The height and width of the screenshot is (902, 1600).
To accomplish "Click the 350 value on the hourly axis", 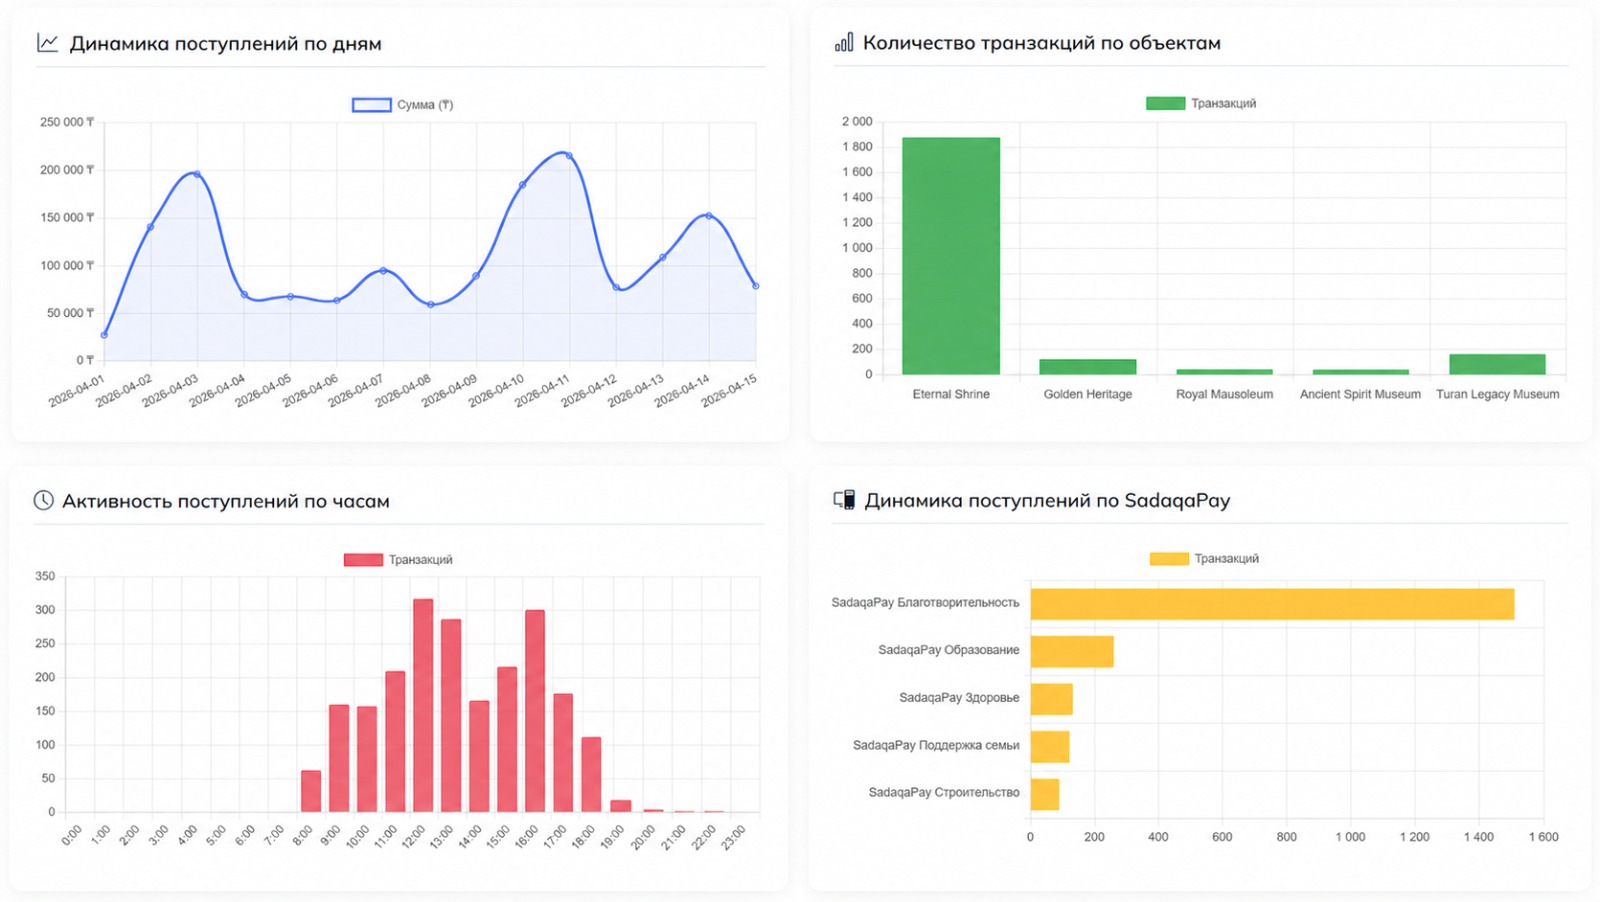I will pyautogui.click(x=45, y=576).
